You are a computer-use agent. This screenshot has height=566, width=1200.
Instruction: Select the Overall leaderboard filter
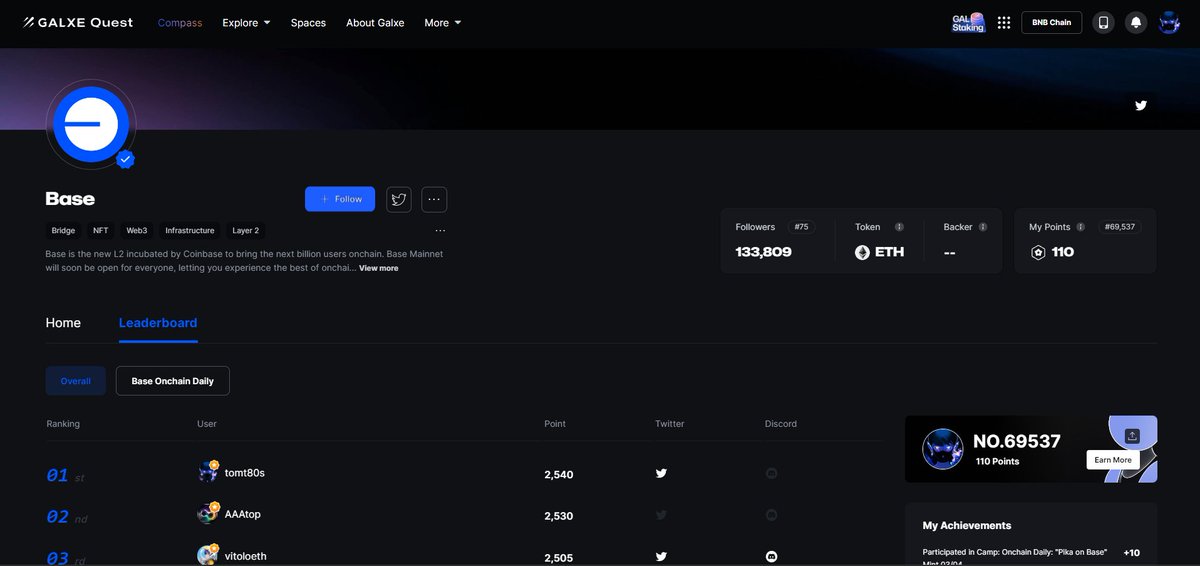(x=76, y=381)
